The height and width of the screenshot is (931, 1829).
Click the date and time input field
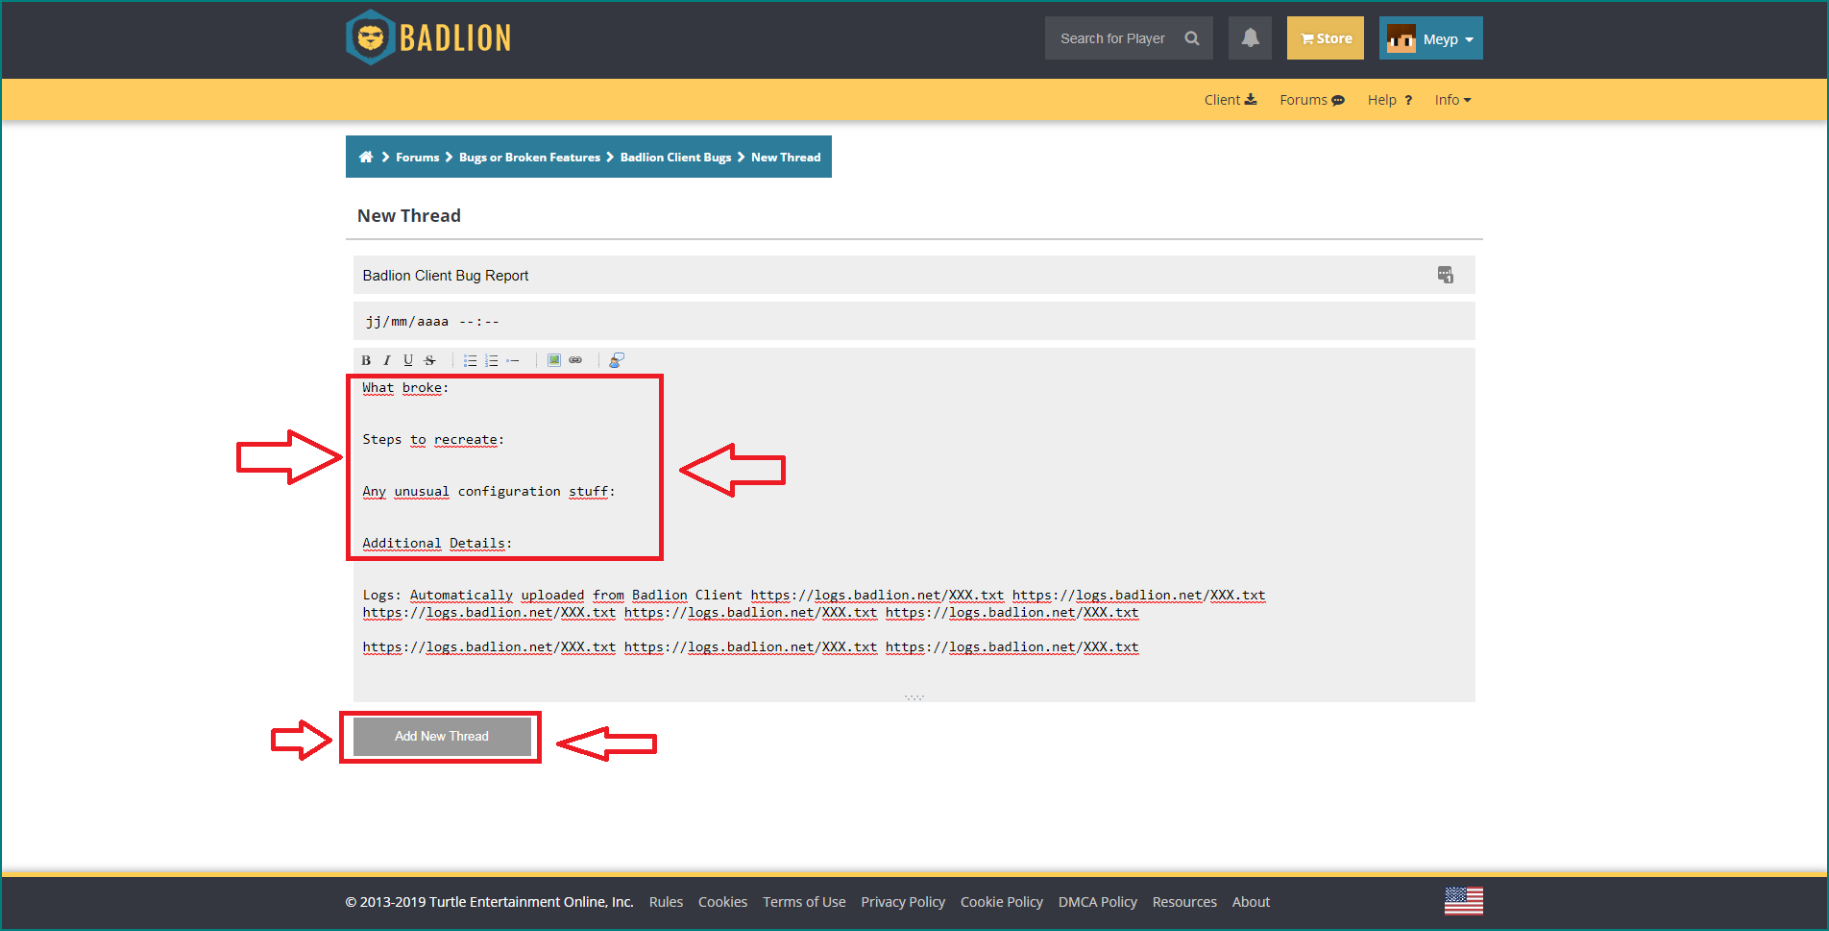click(x=914, y=321)
